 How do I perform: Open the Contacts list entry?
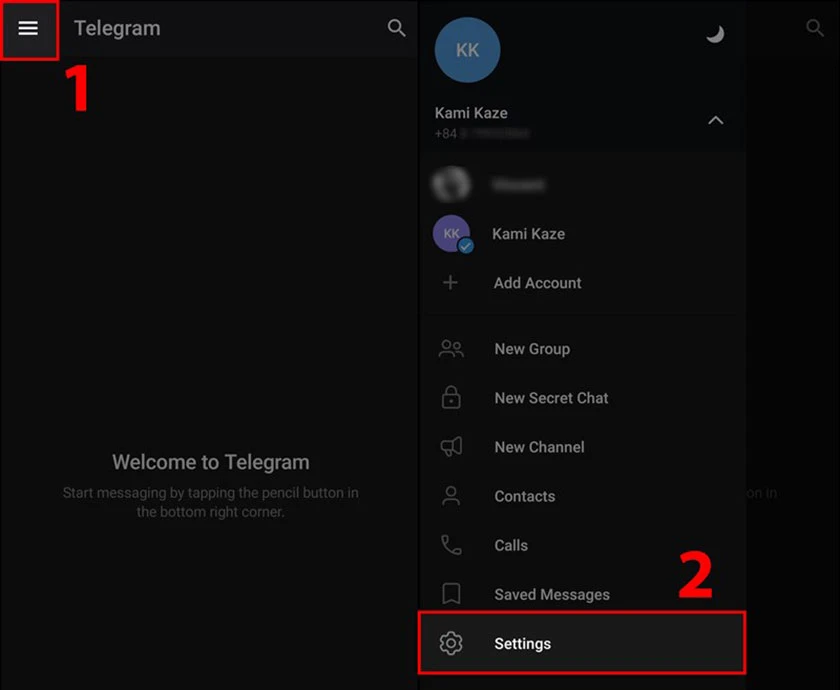click(x=524, y=496)
